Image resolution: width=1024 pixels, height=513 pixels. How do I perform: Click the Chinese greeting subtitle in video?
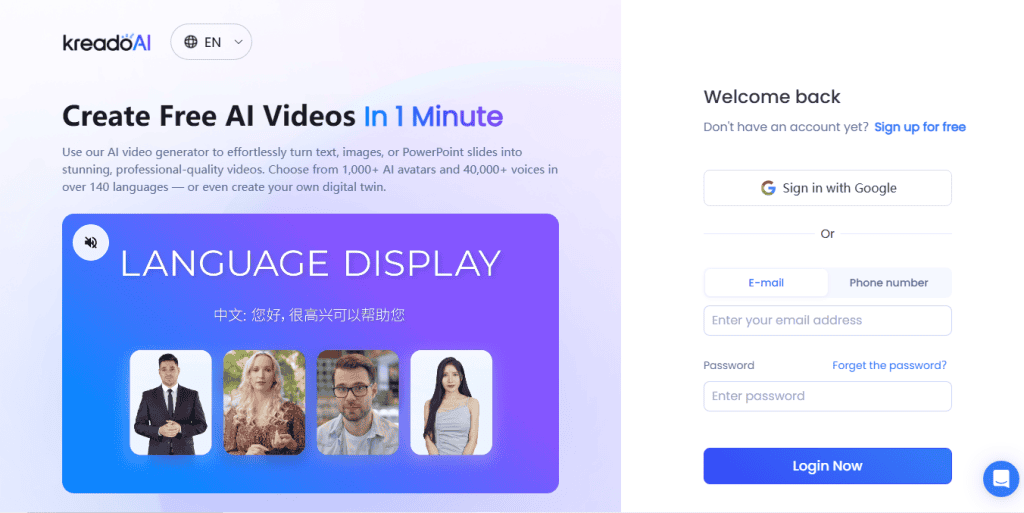[310, 315]
